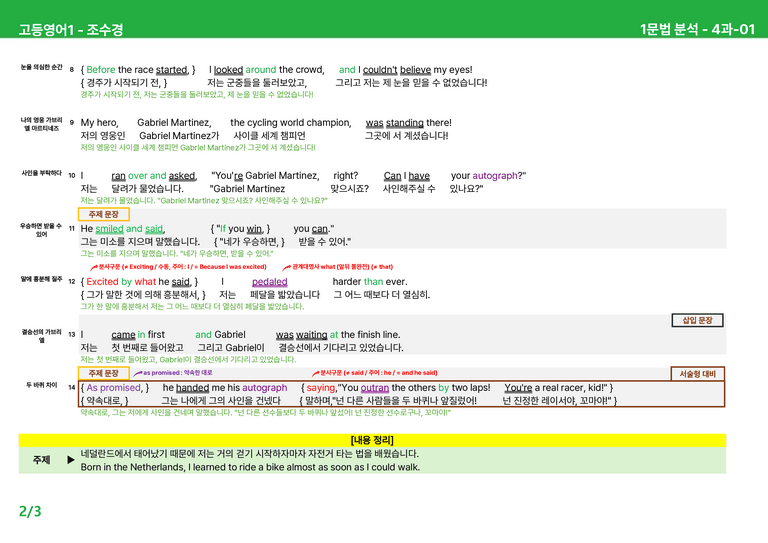Click the underlined word ran
The height and width of the screenshot is (543, 768).
pyautogui.click(x=119, y=175)
